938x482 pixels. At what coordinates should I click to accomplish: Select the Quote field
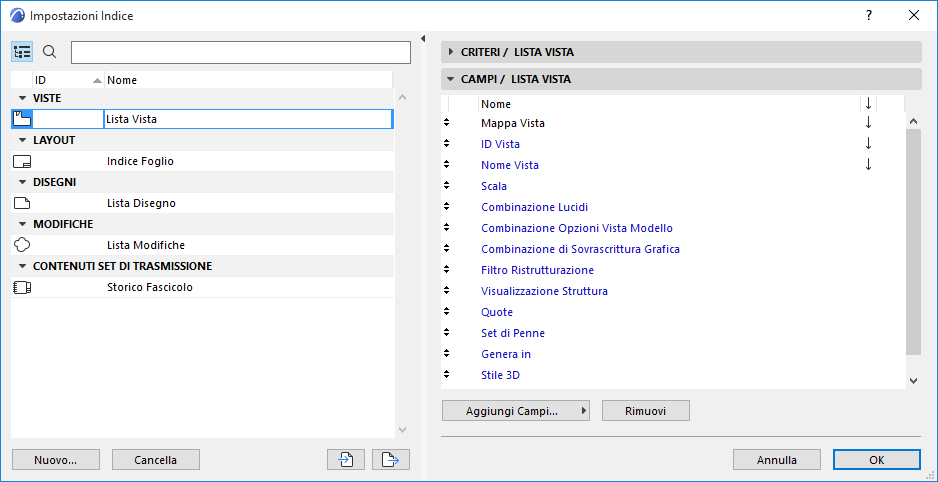497,312
